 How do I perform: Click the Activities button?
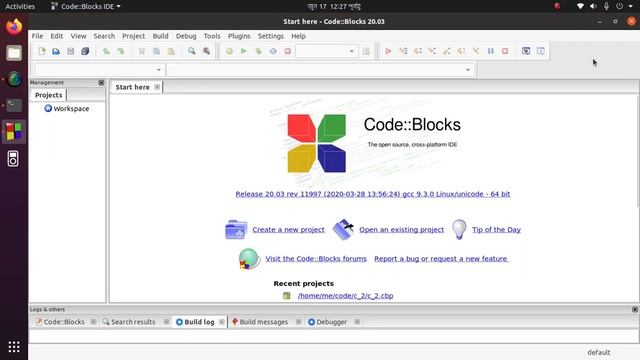(20, 6)
